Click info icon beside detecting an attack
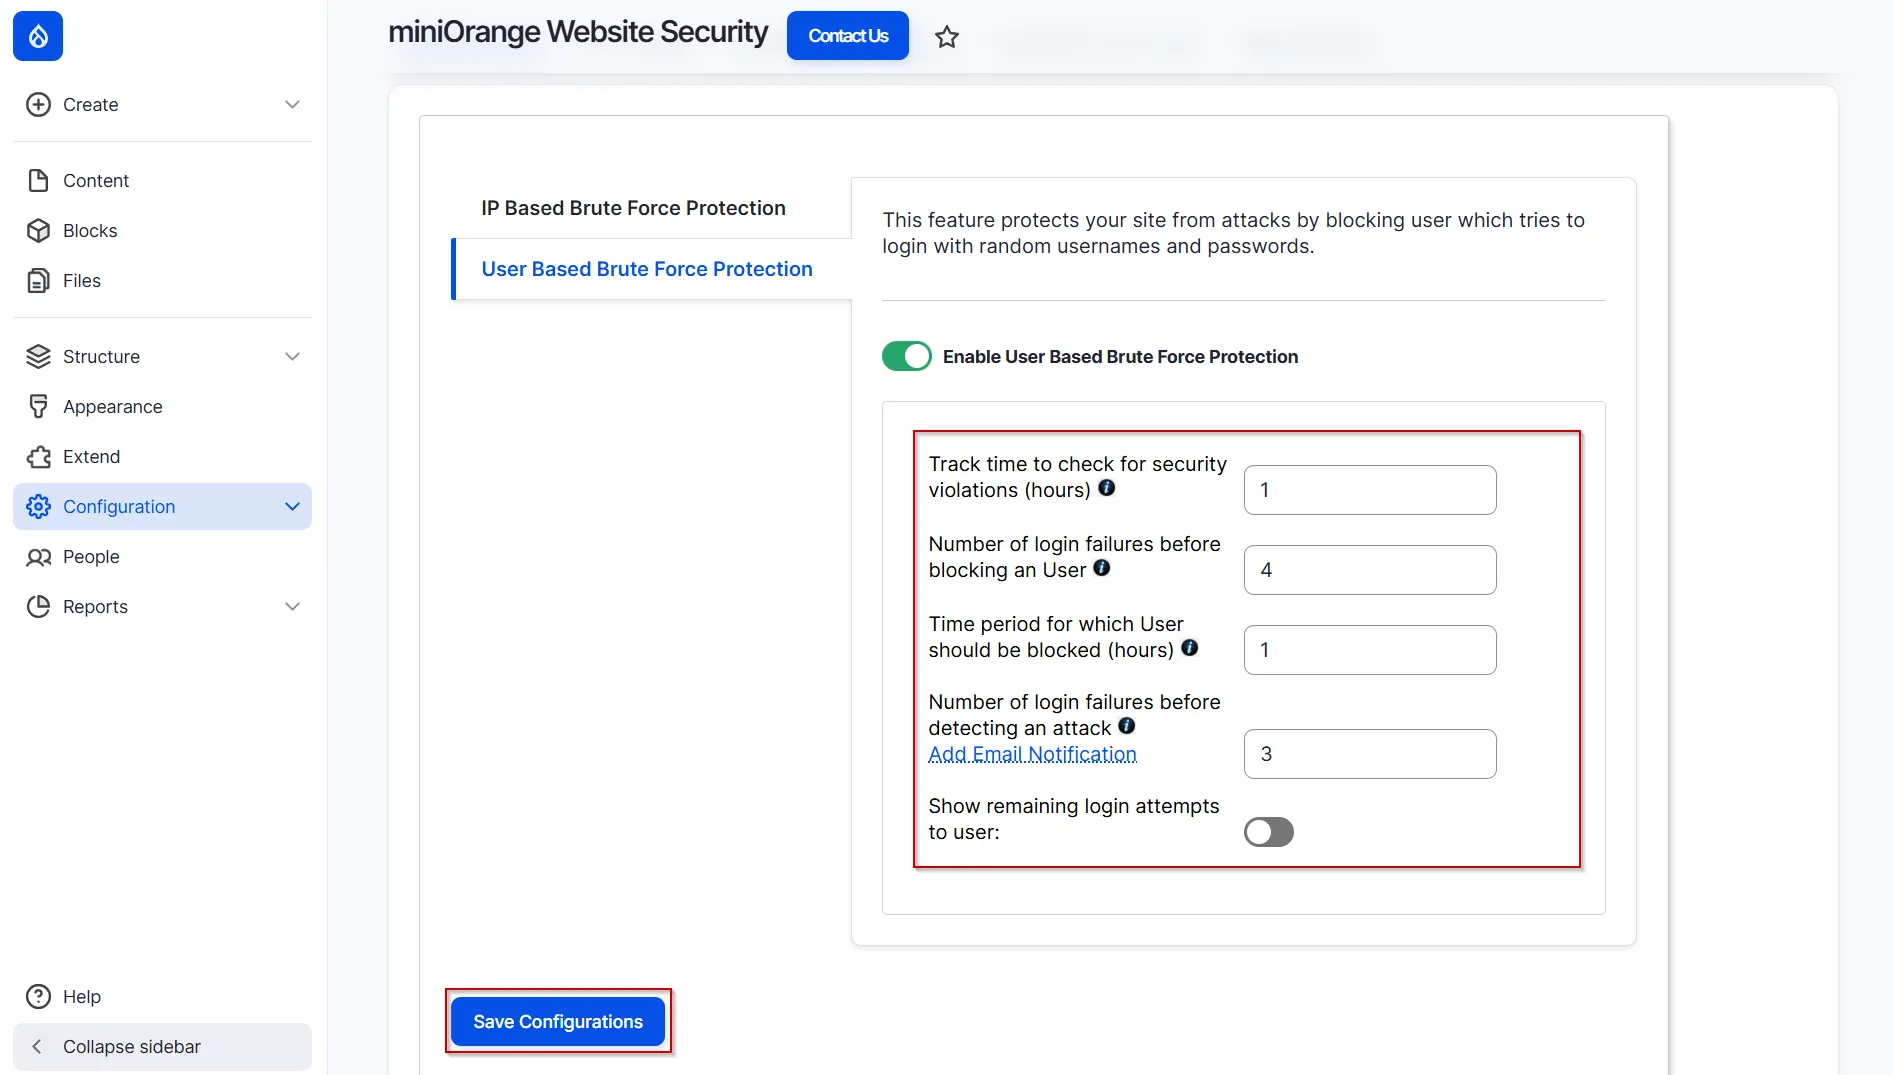Screen dimensions: 1893x1075 pyautogui.click(x=1127, y=726)
